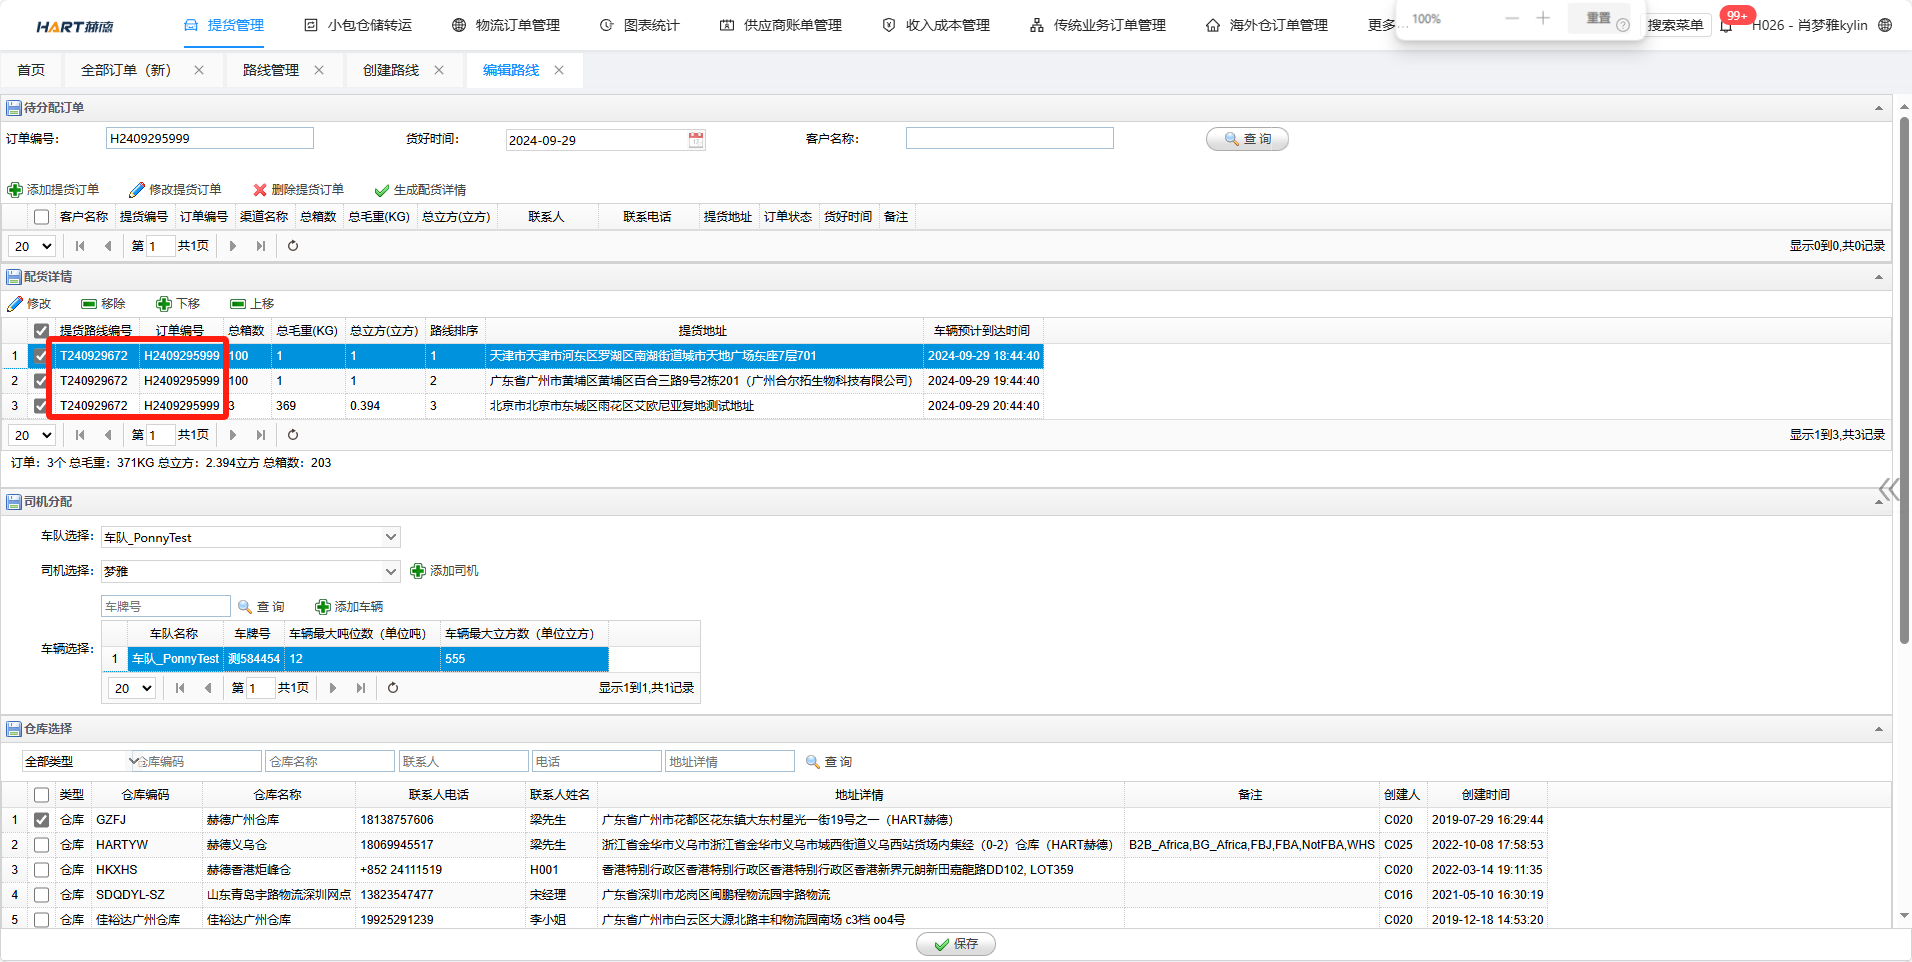Uncheck the GZFJ warehouse row checkbox
The width and height of the screenshot is (1912, 962).
(41, 820)
